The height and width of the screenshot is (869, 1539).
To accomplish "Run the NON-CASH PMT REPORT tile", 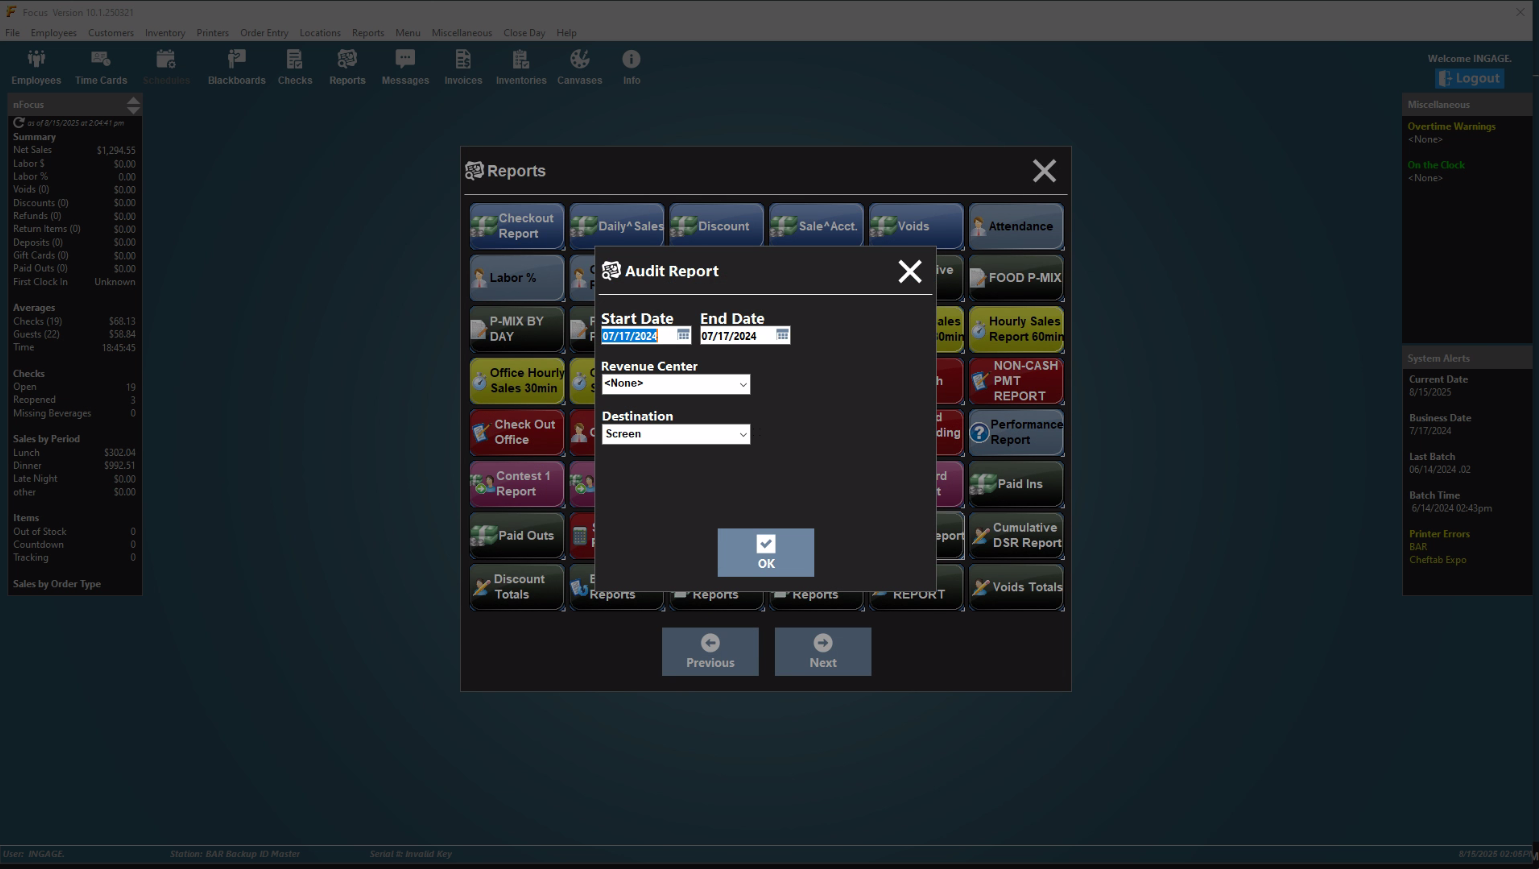I will pyautogui.click(x=1016, y=381).
